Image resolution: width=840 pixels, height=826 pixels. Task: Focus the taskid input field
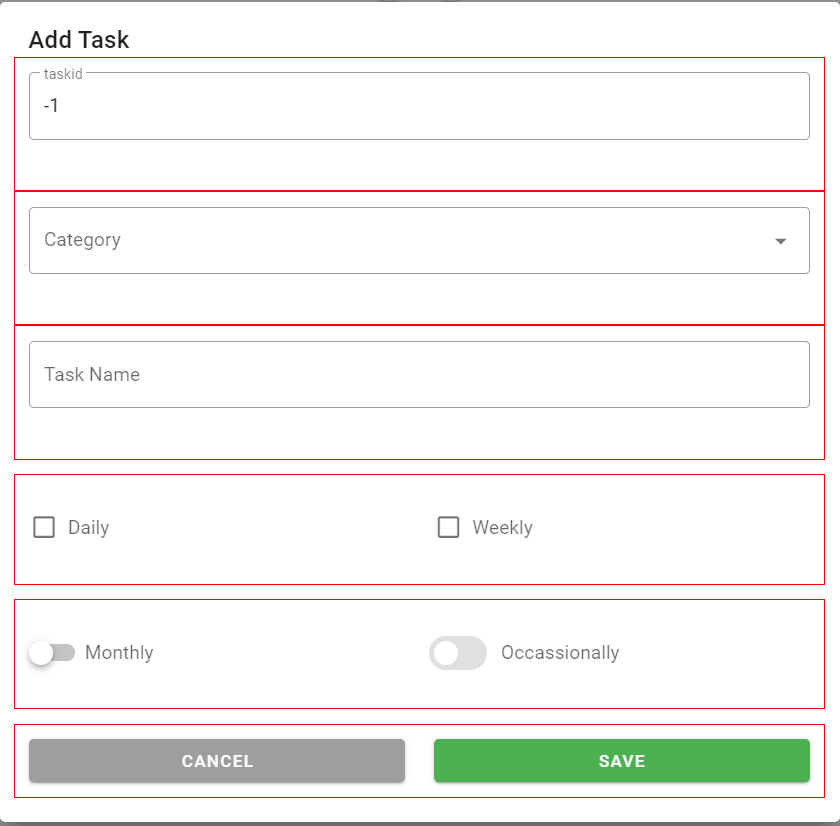point(419,106)
